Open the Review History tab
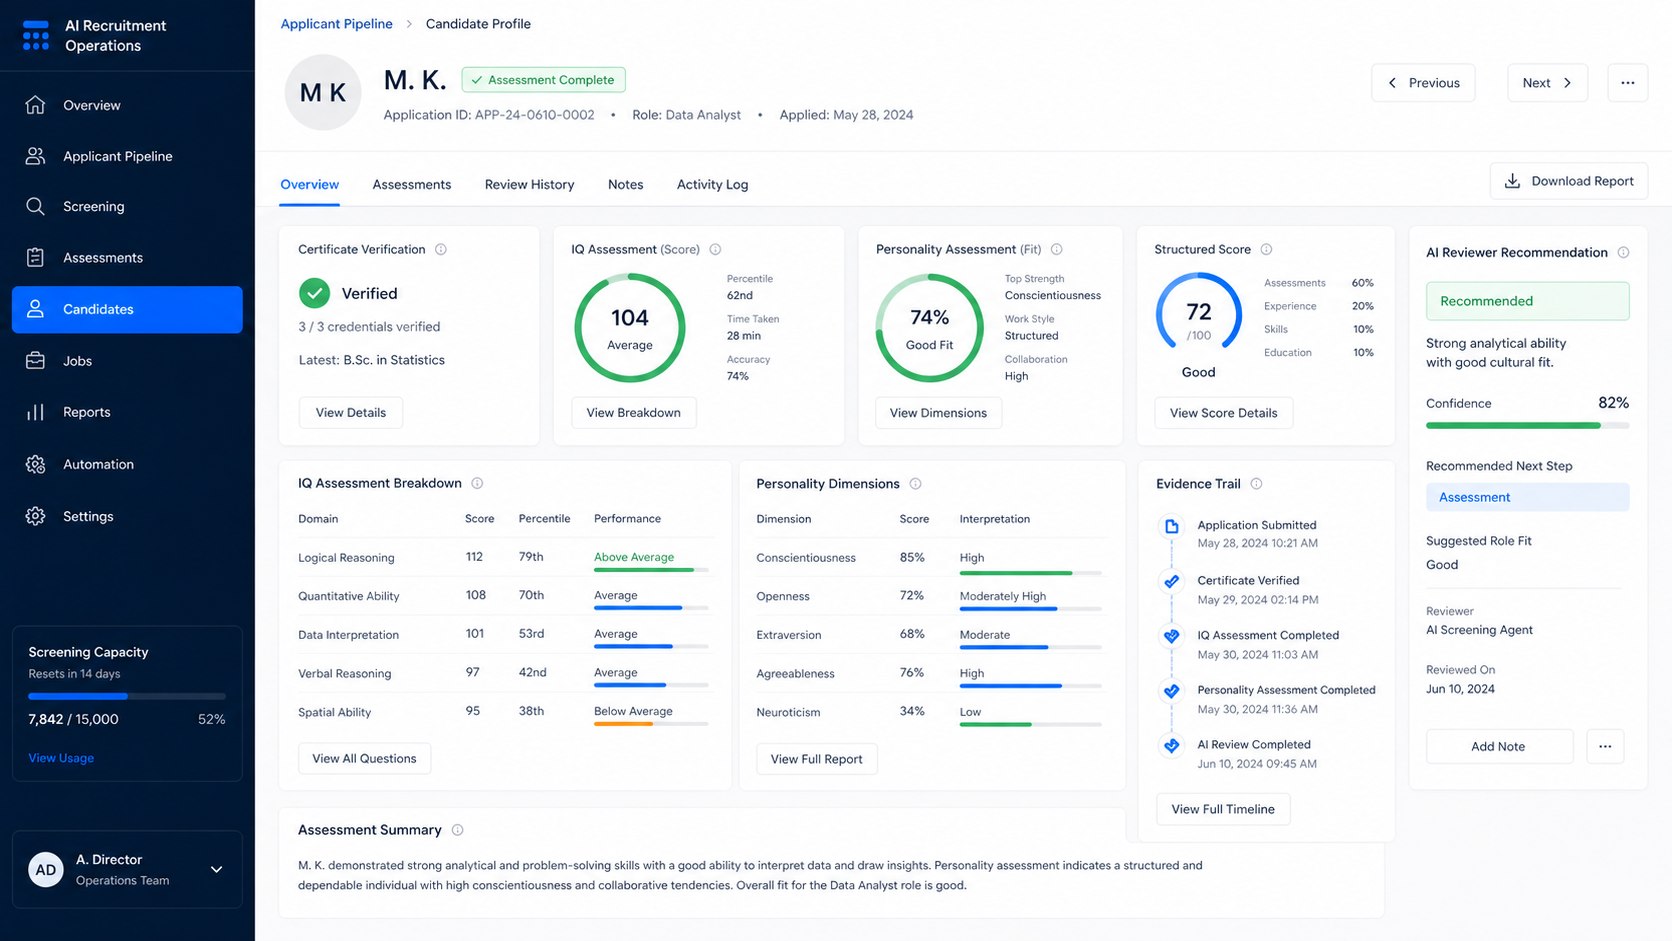The image size is (1672, 941). 529,184
